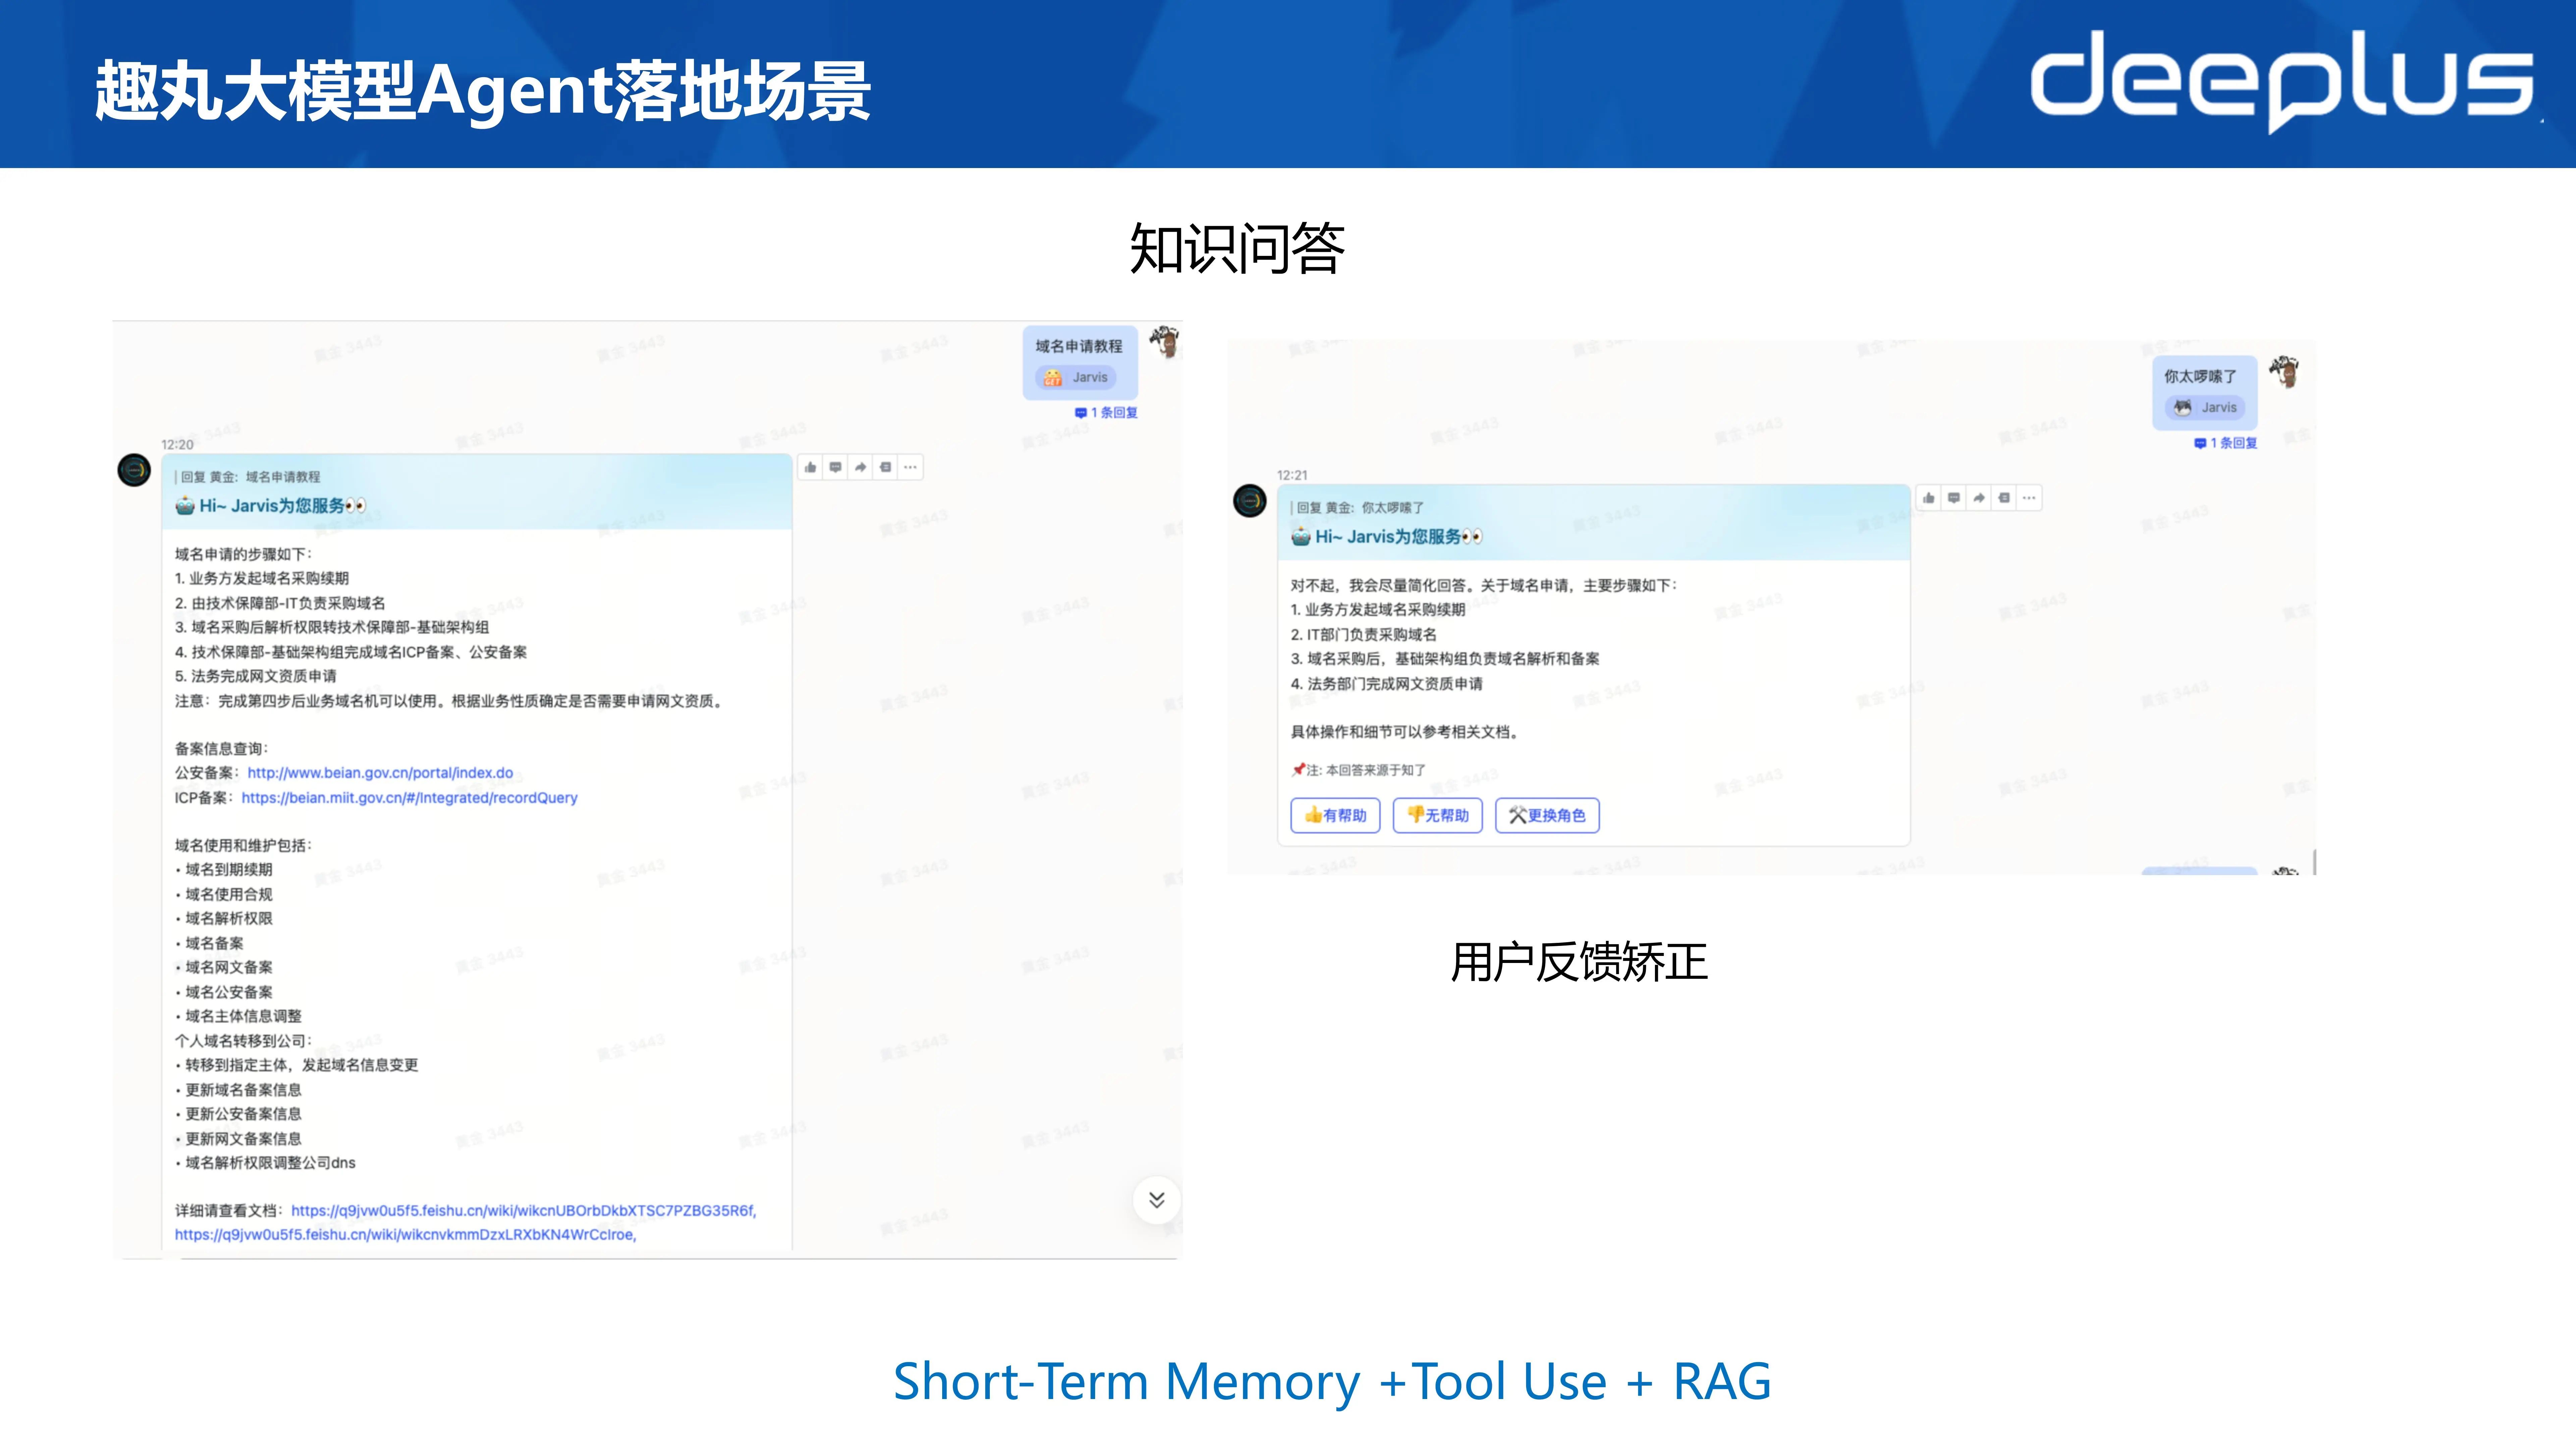Like the 12:20 domain tutorial reply with thumbs-up
This screenshot has height=1449, width=2576.
click(x=810, y=467)
